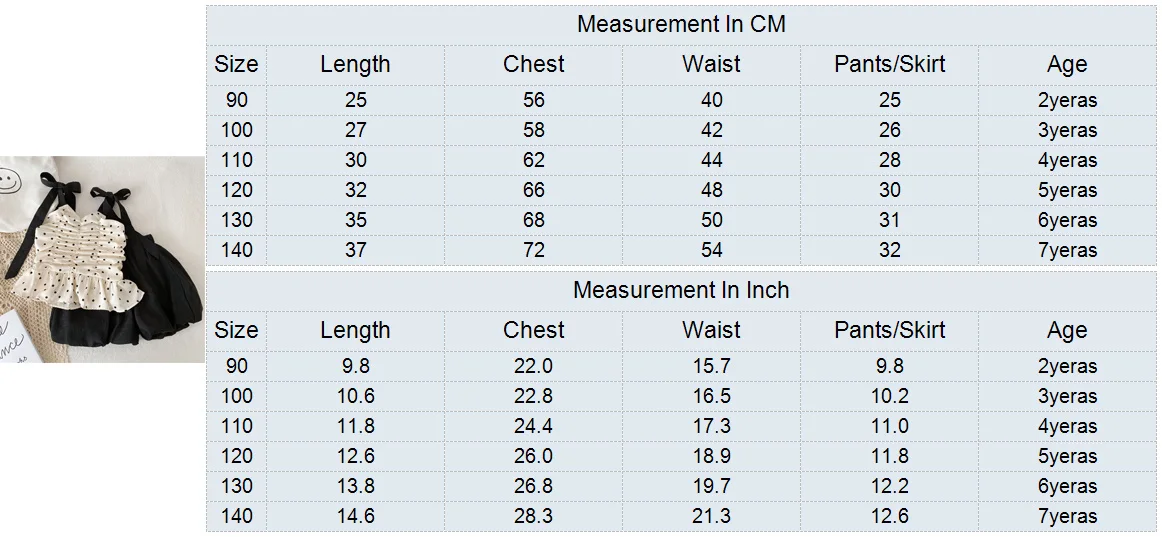
Task: Select size 90 row in CM table
Action: click(681, 100)
